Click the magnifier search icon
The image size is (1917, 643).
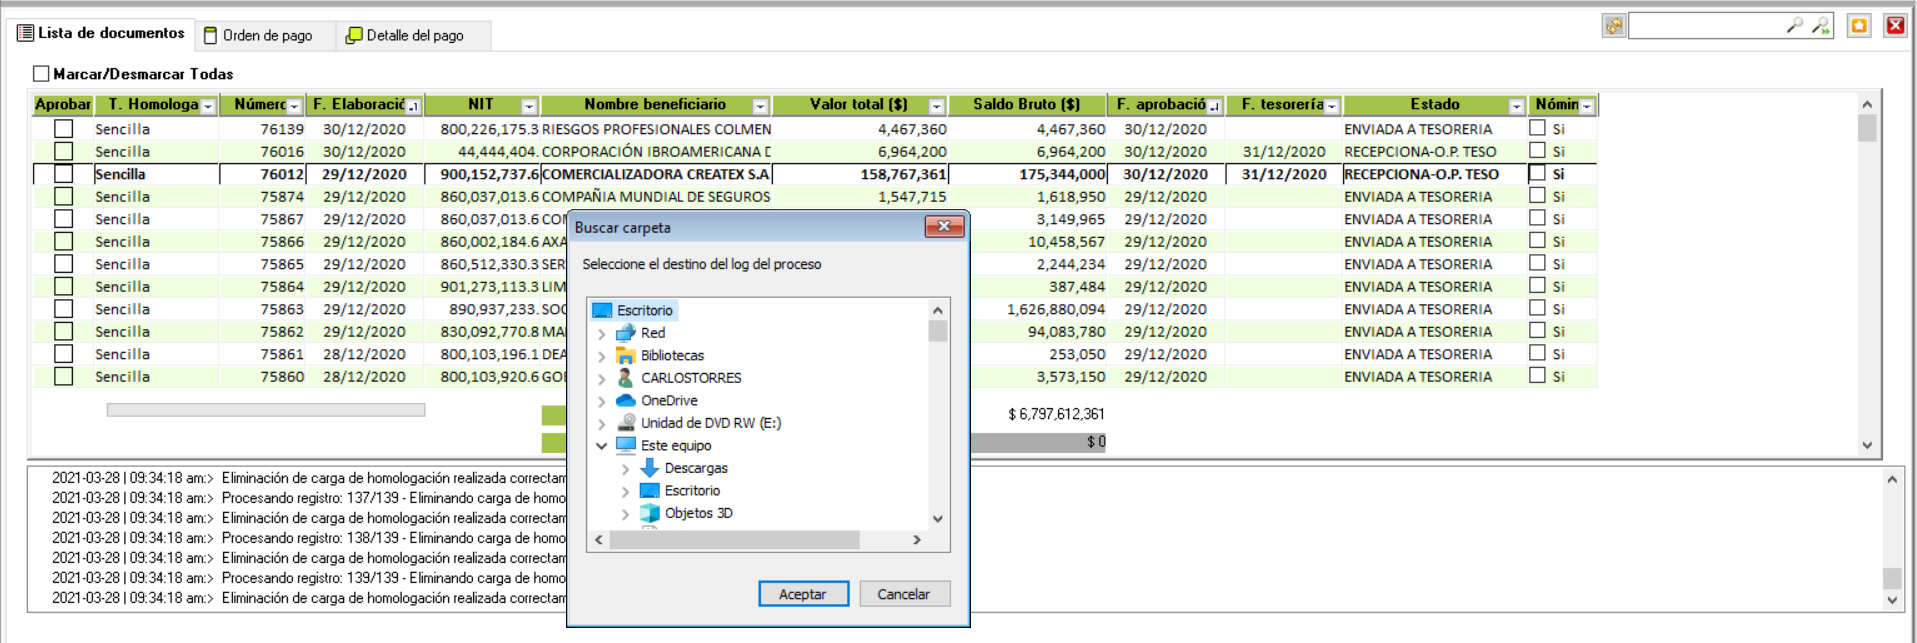click(x=1795, y=26)
